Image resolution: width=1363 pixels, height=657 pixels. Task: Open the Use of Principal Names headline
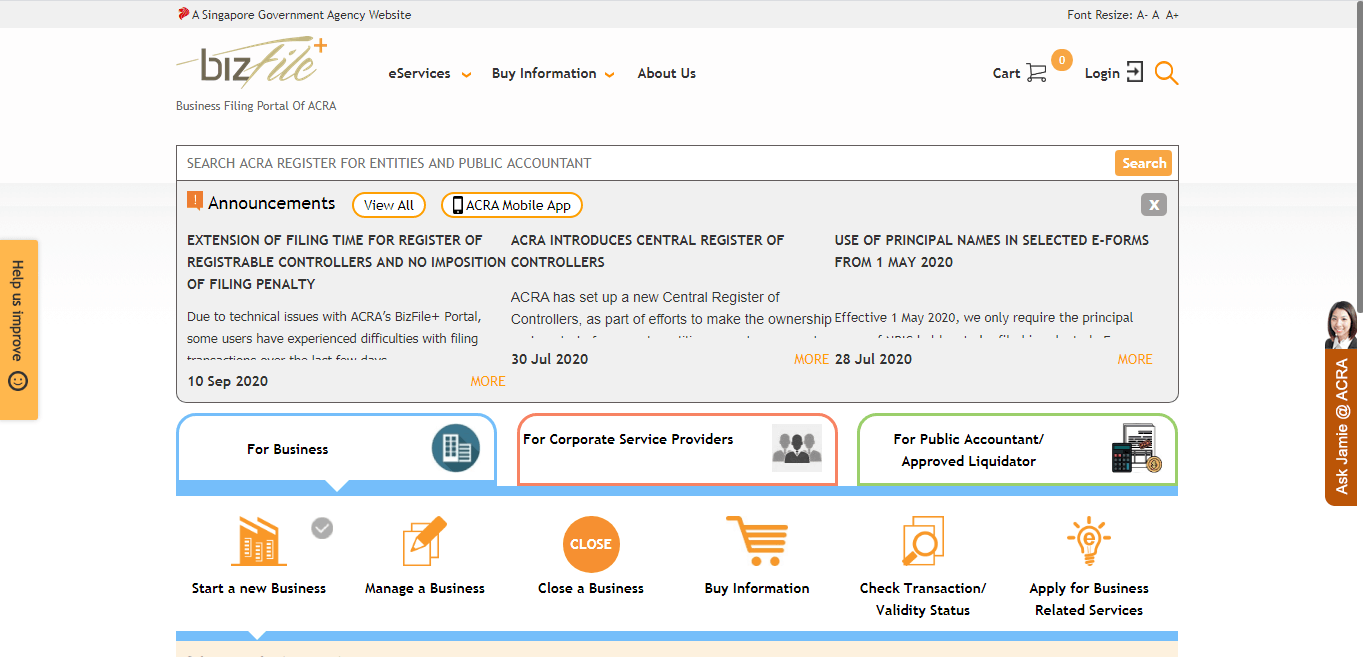[992, 251]
